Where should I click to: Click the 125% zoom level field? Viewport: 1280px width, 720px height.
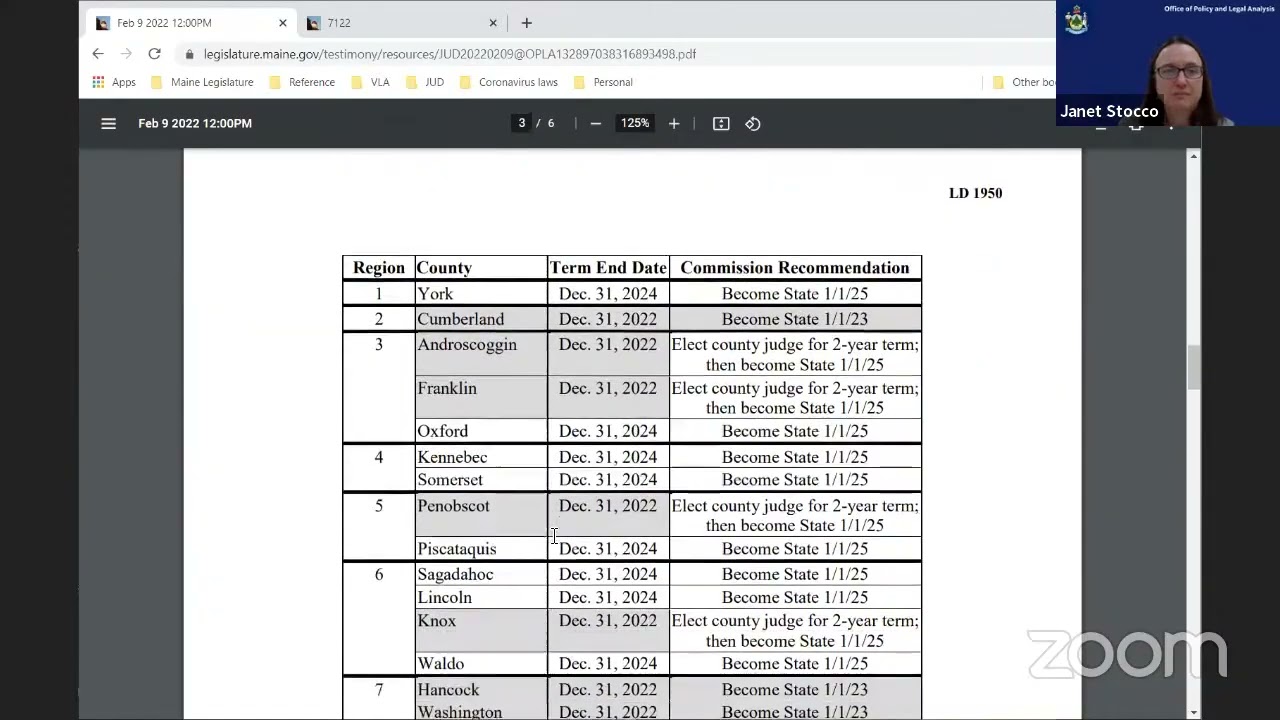point(635,123)
